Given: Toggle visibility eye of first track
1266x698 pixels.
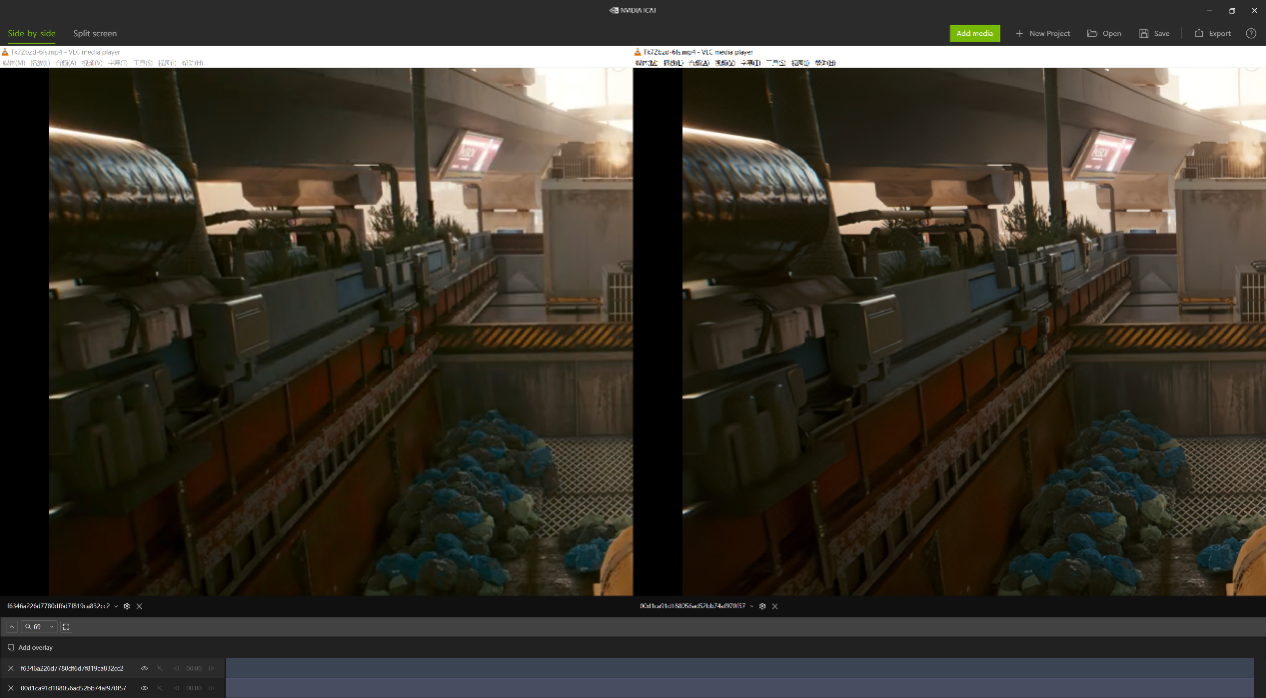Looking at the screenshot, I should pos(144,668).
